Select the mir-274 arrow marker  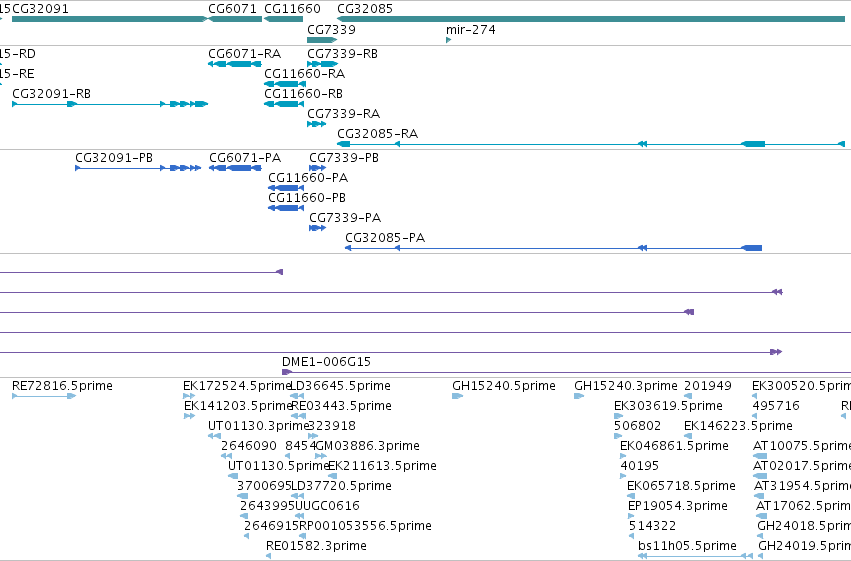(x=448, y=40)
